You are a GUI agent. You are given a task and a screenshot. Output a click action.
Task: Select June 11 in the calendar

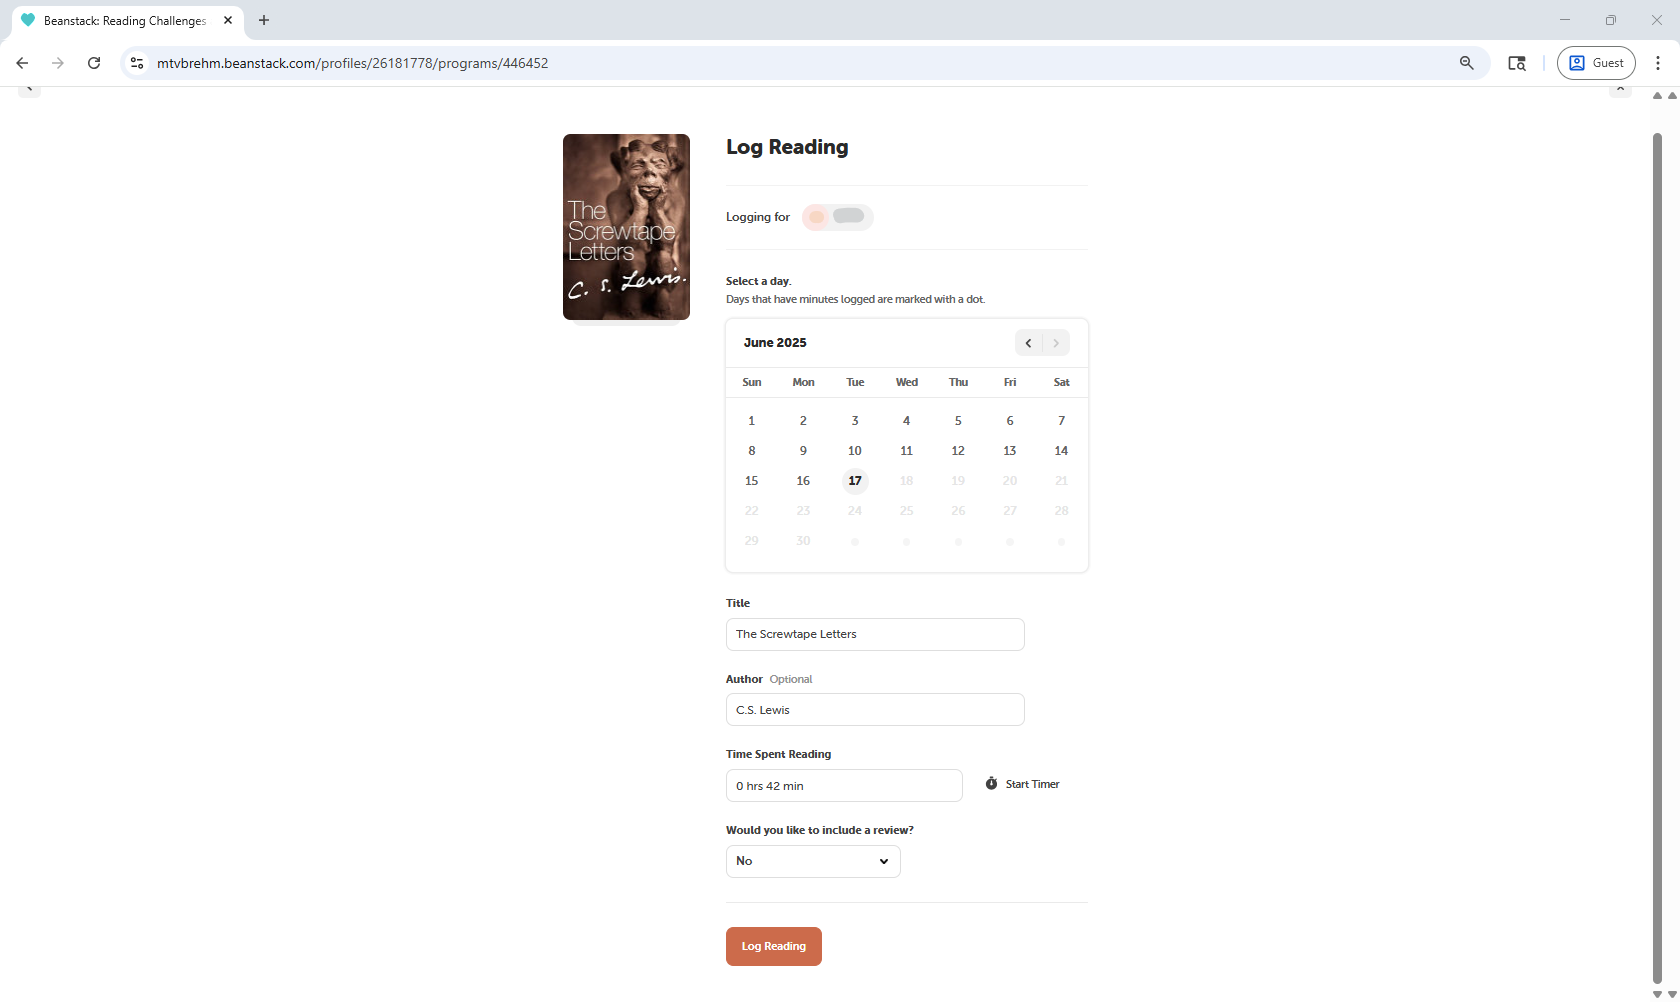click(907, 451)
